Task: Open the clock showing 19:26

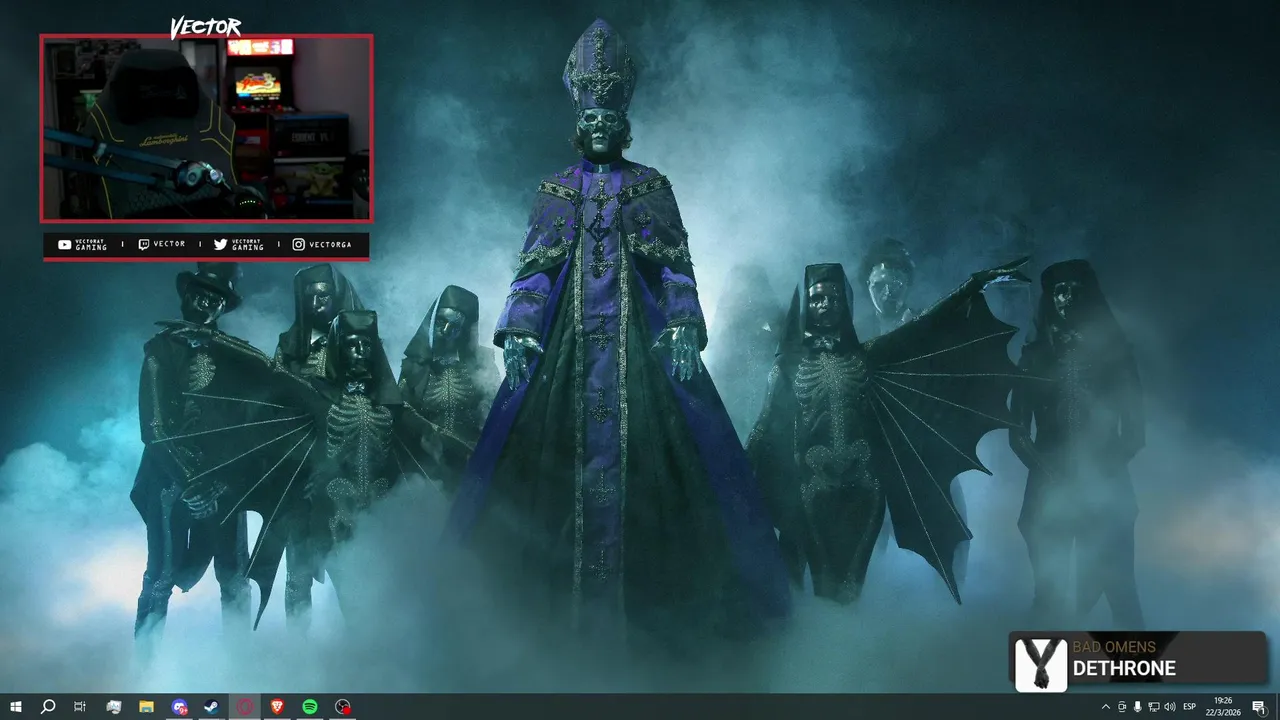Action: 1222,707
